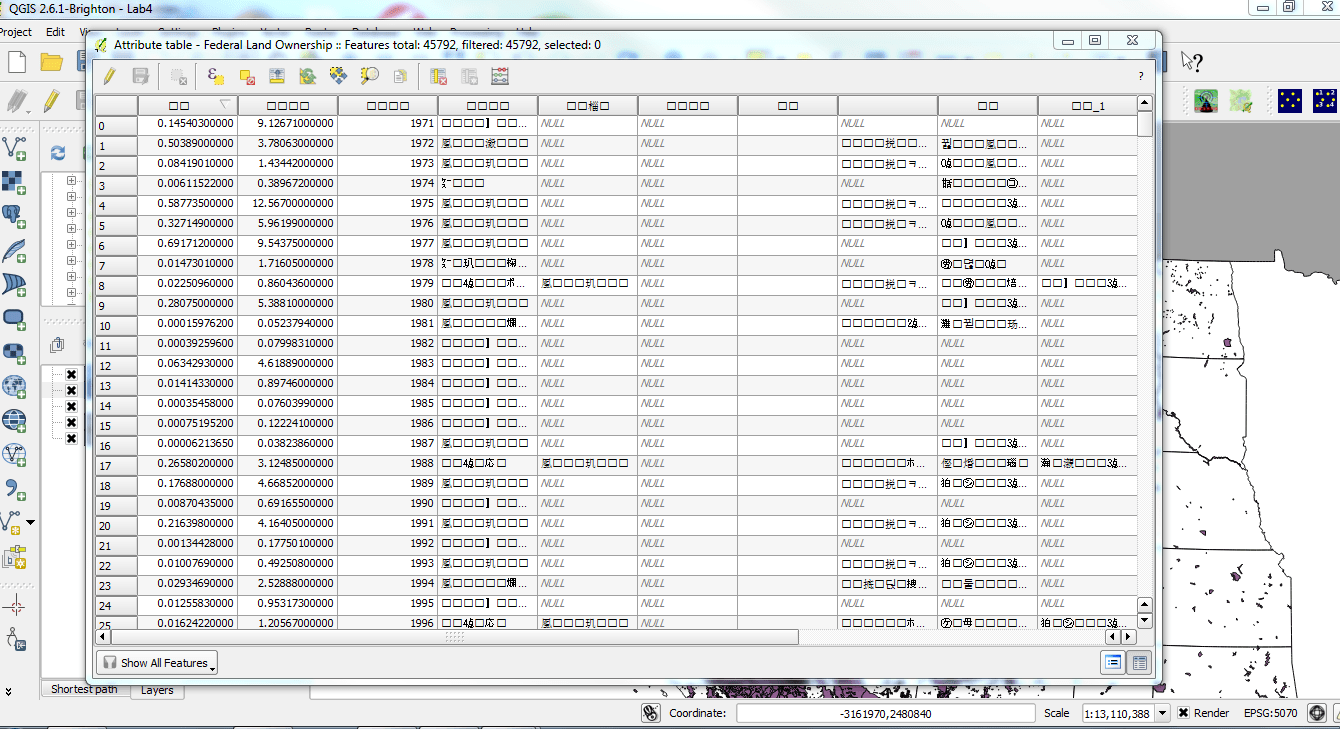Open the Project menu
The height and width of the screenshot is (729, 1340).
pos(15,32)
